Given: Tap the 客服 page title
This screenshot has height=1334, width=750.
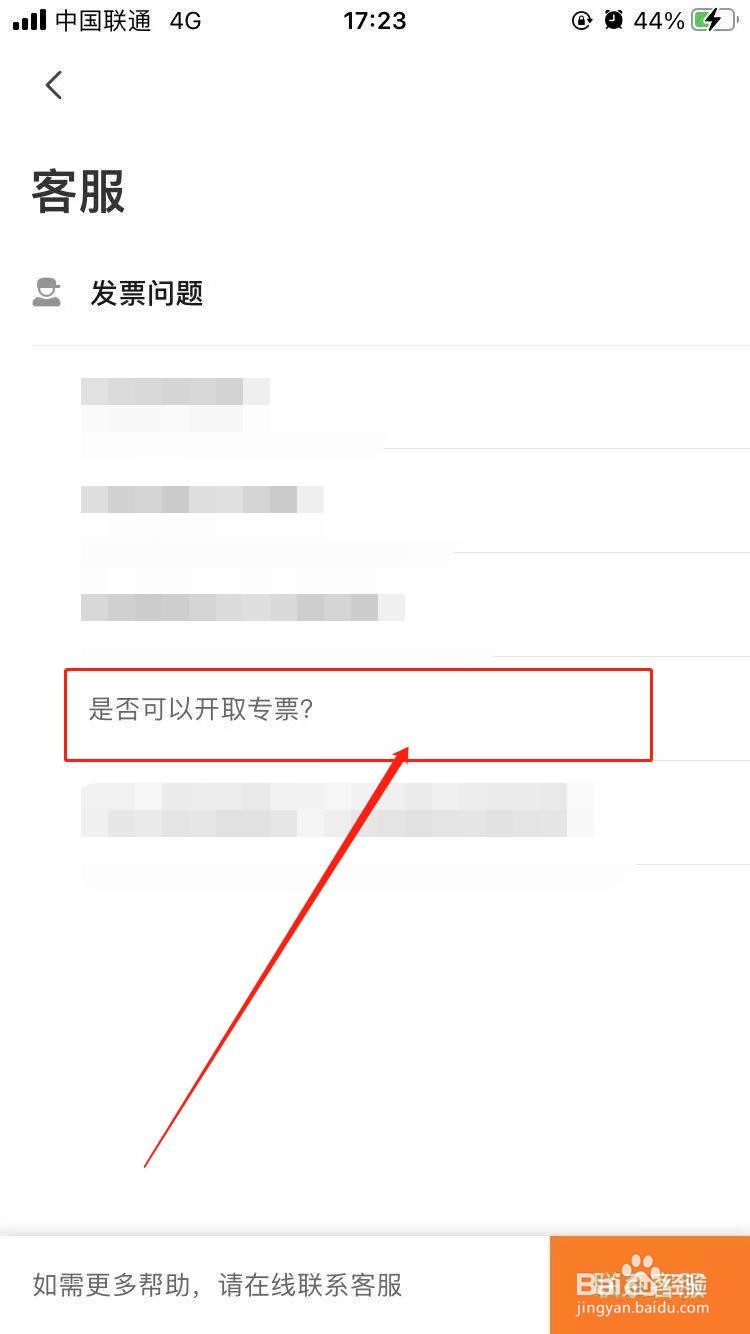Looking at the screenshot, I should (x=78, y=191).
